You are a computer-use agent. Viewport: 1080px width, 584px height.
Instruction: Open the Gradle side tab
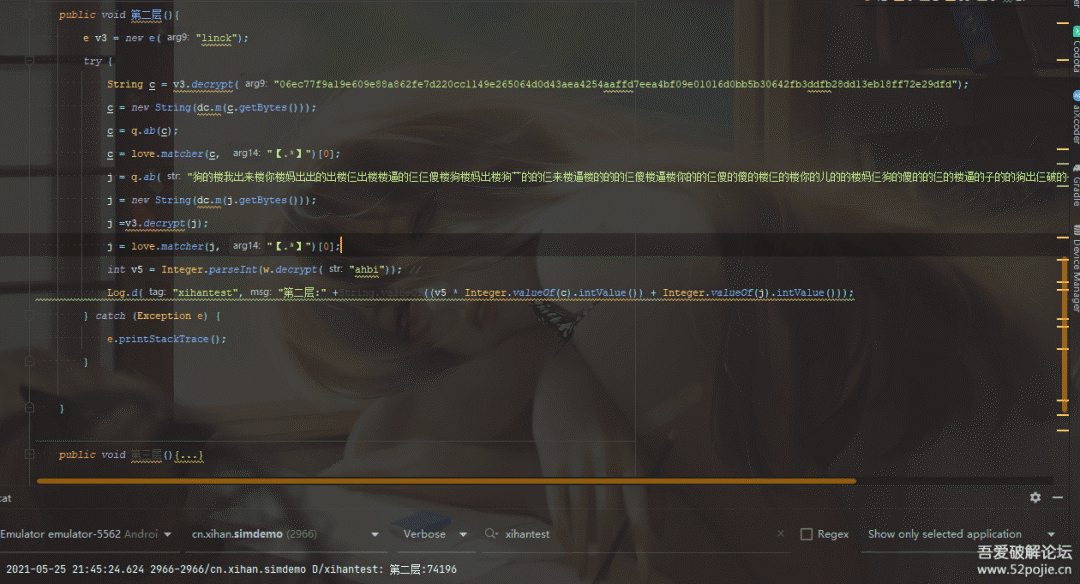(1076, 186)
